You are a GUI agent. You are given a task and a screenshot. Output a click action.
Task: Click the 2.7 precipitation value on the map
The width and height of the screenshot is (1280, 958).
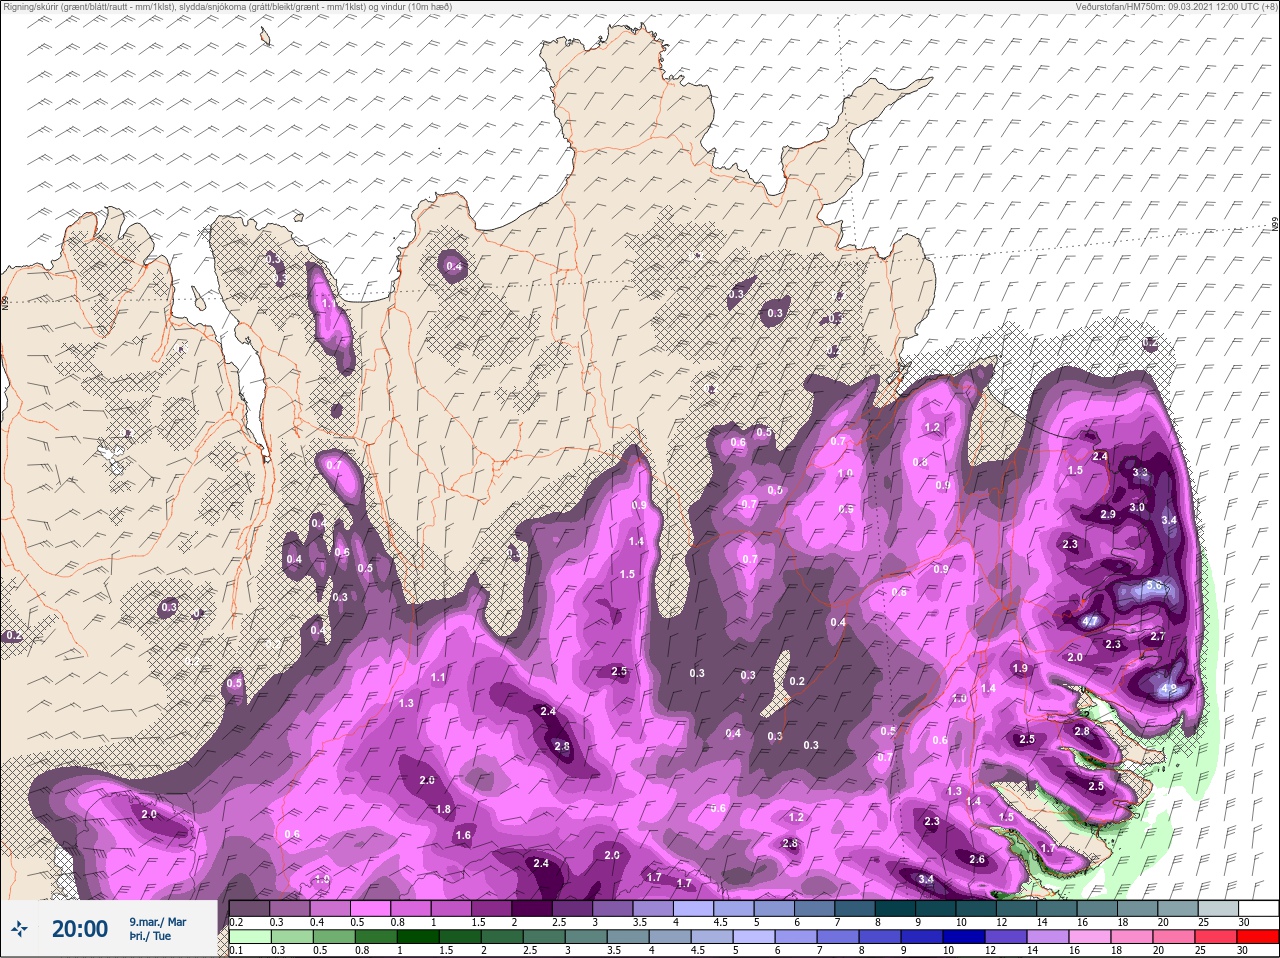pos(1158,636)
